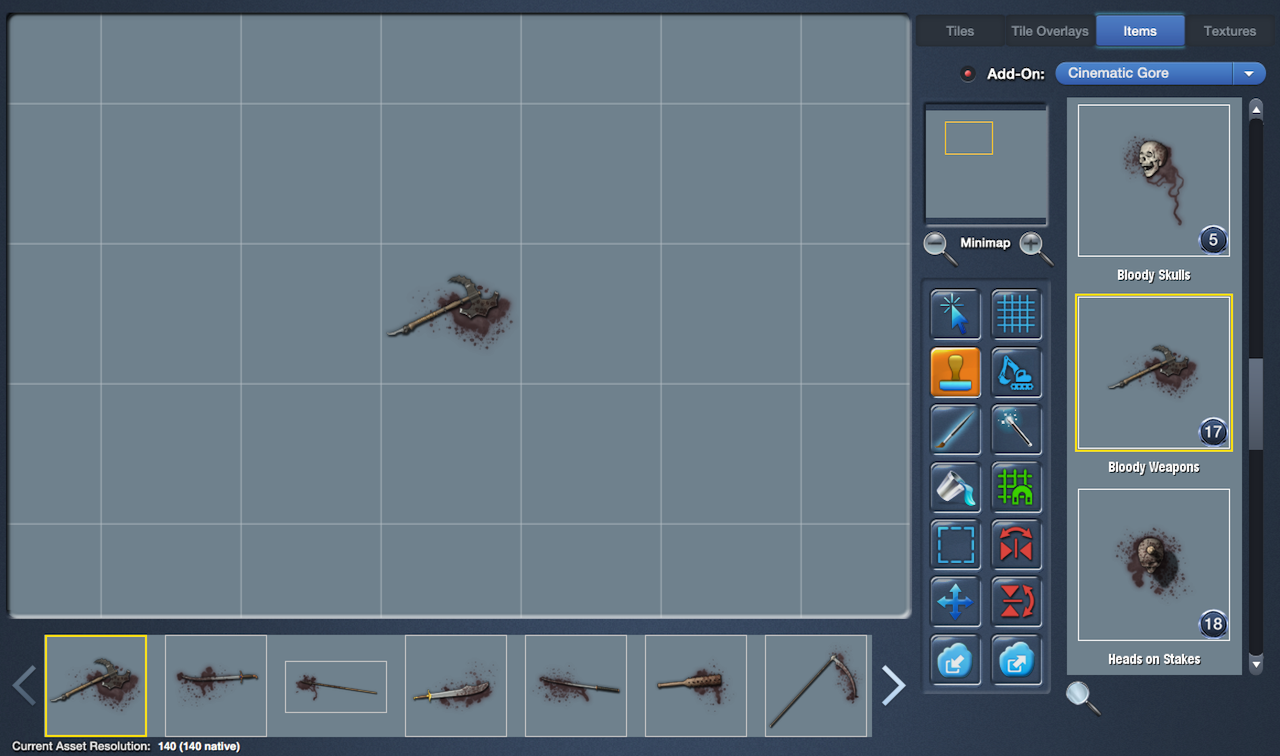Click the Bloody Skulls label
Screen dimensions: 1280x756
coord(1154,275)
